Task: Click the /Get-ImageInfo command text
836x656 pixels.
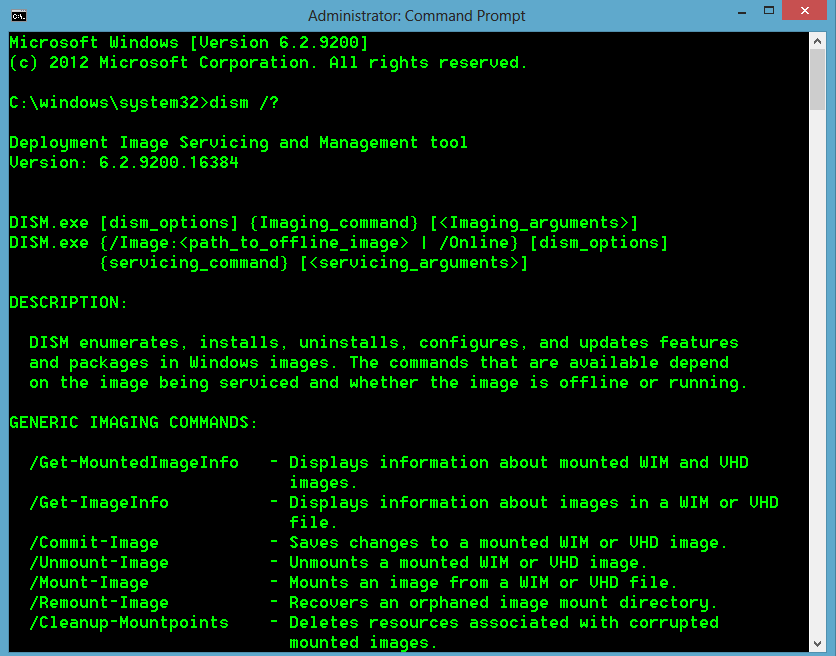Action: [x=98, y=502]
